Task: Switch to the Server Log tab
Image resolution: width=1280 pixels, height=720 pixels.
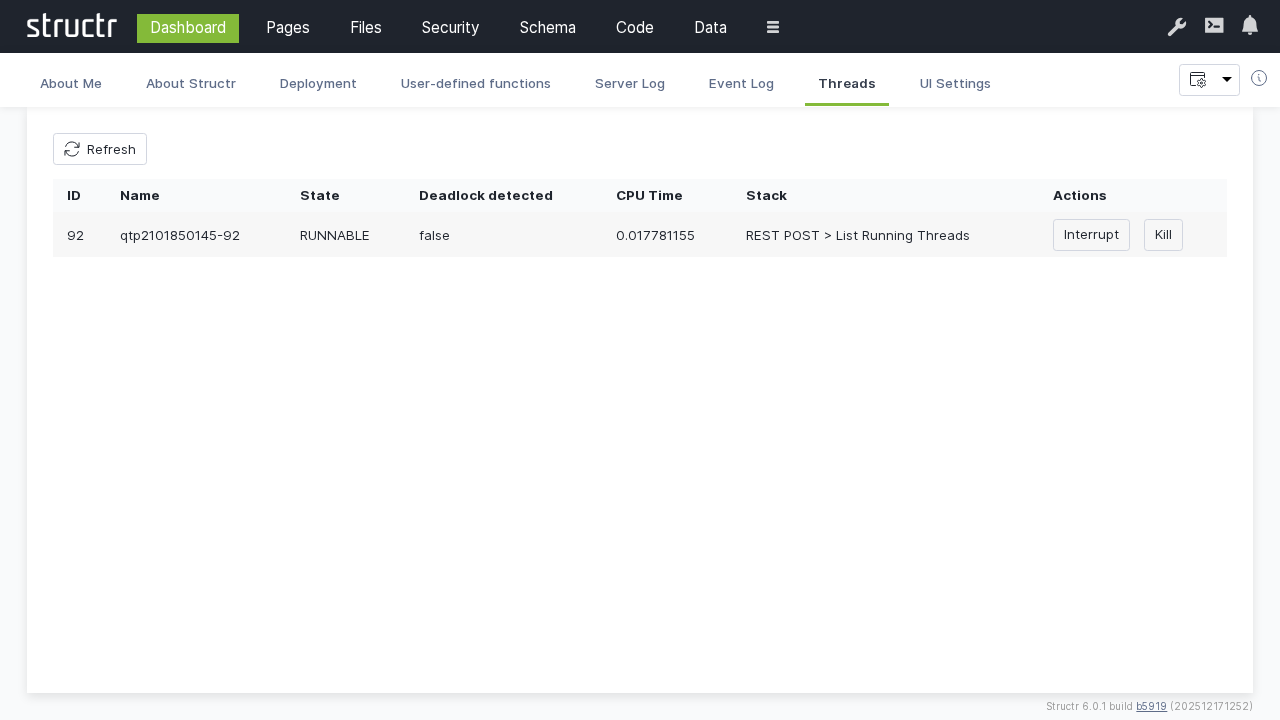Action: (x=630, y=83)
